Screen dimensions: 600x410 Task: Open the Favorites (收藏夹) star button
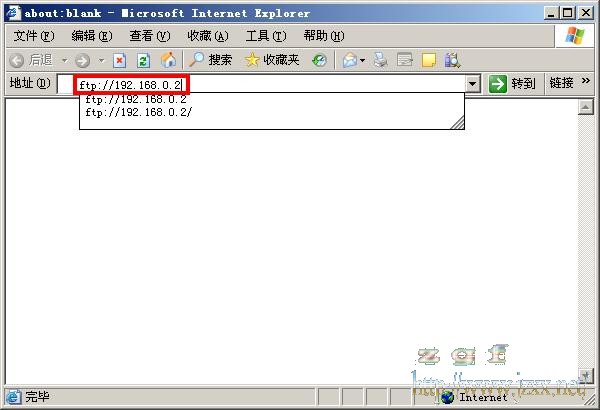[272, 60]
